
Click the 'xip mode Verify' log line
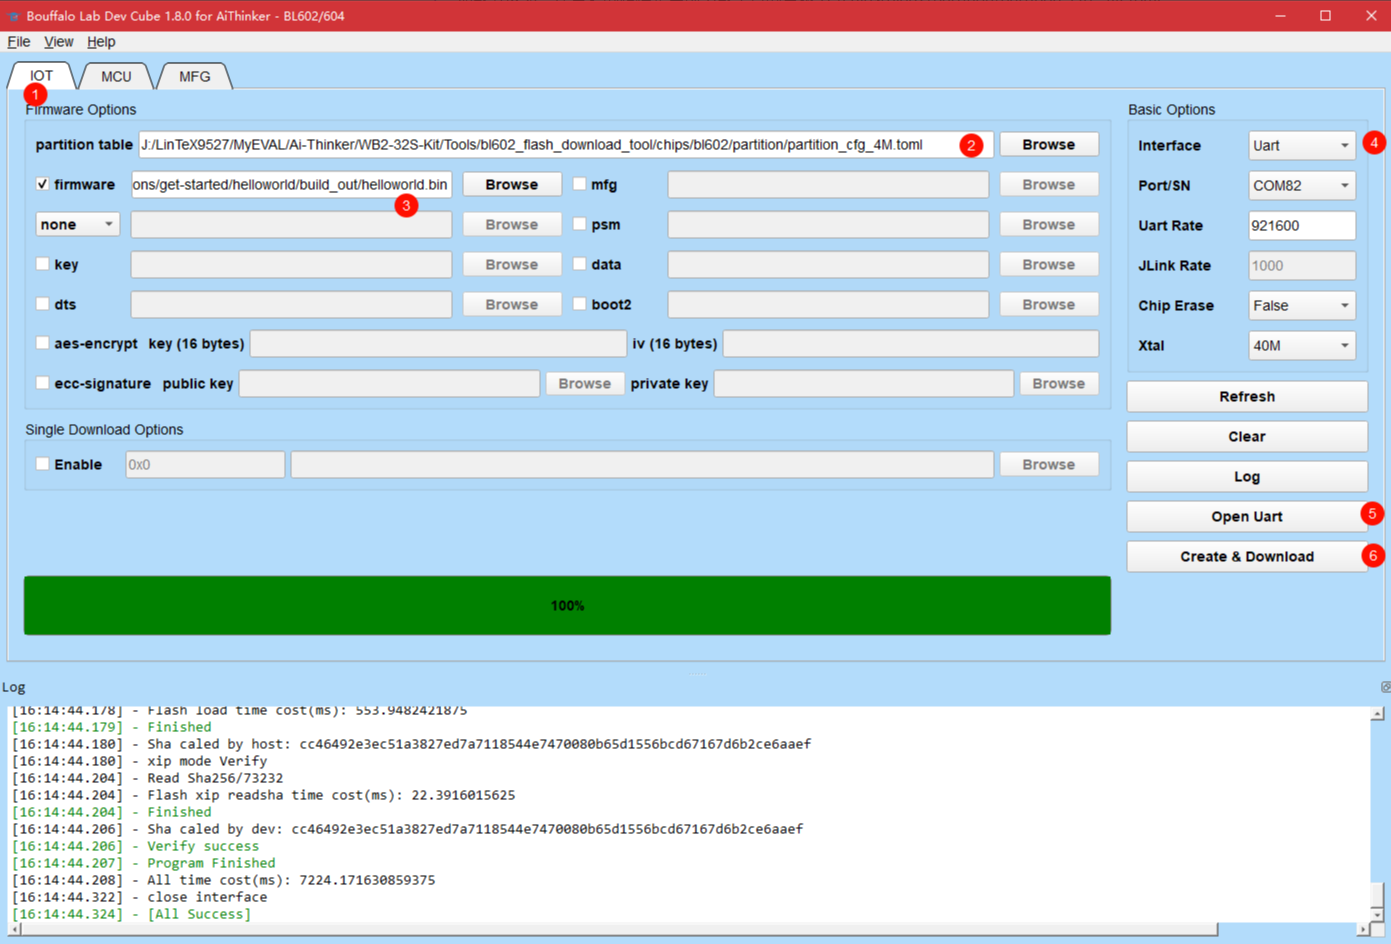(139, 761)
